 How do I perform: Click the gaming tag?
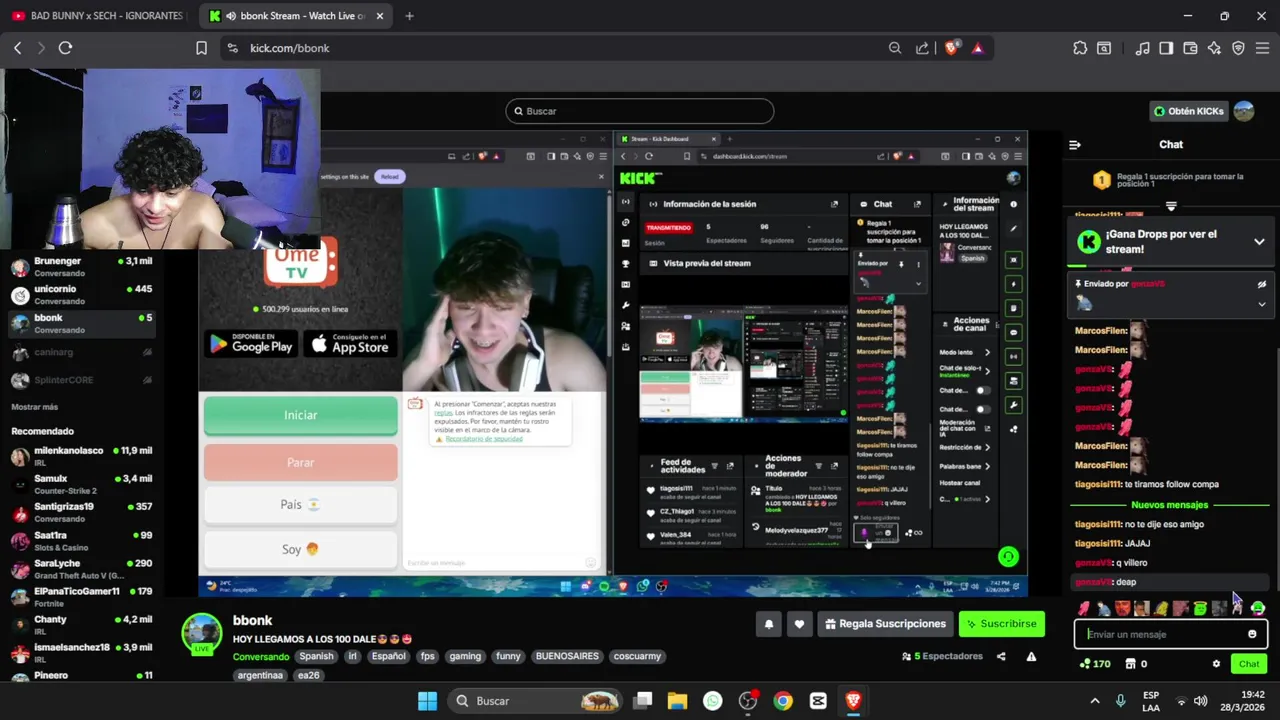pyautogui.click(x=465, y=657)
